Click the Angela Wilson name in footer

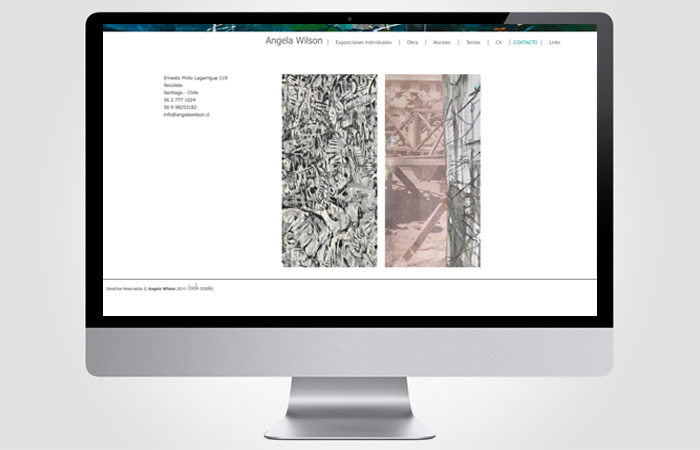[x=161, y=289]
